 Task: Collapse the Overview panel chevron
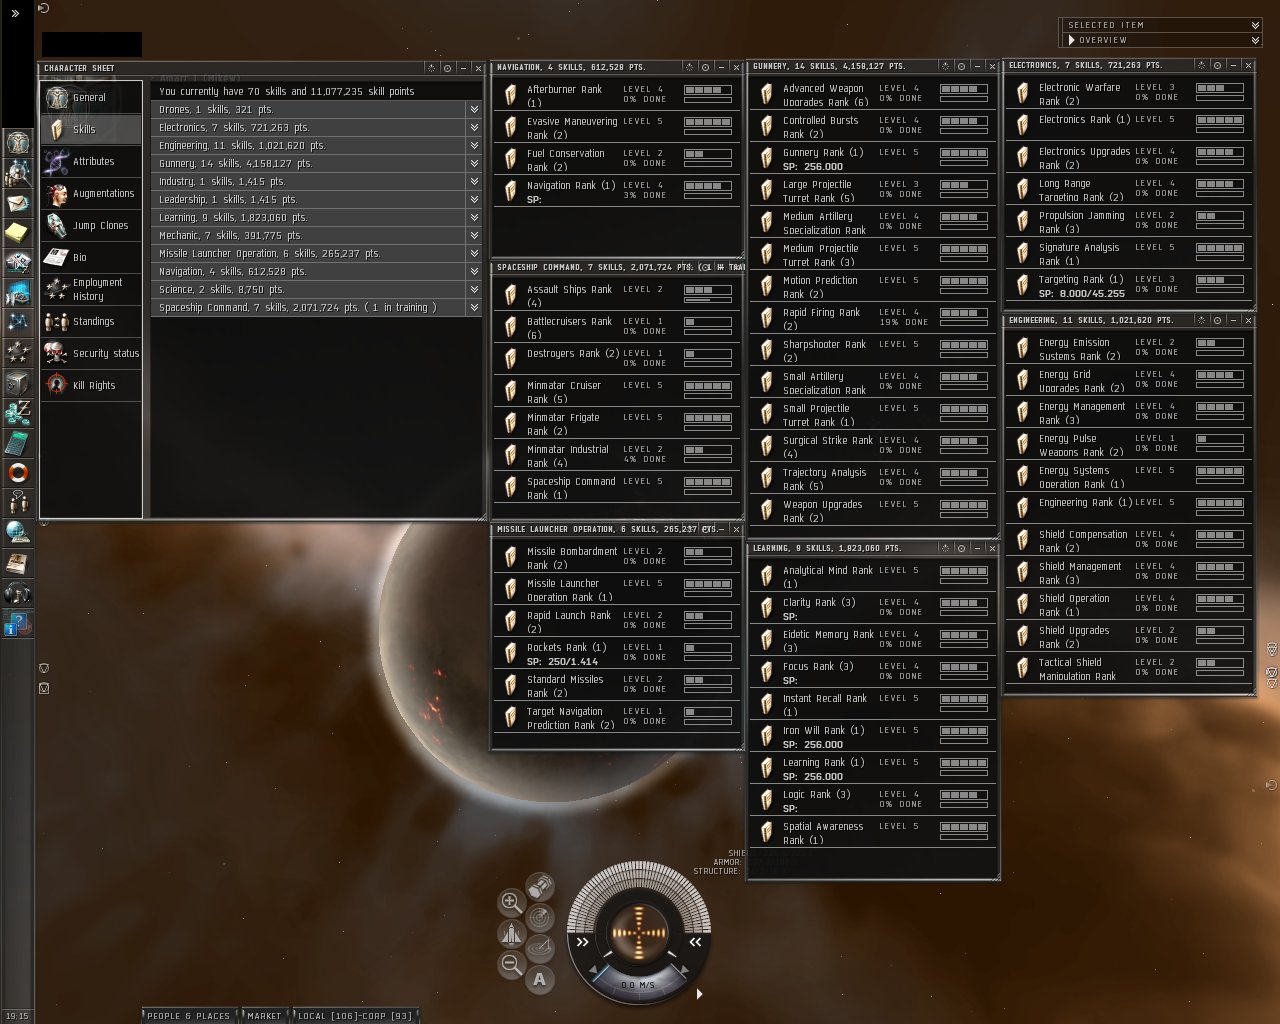[x=1255, y=40]
